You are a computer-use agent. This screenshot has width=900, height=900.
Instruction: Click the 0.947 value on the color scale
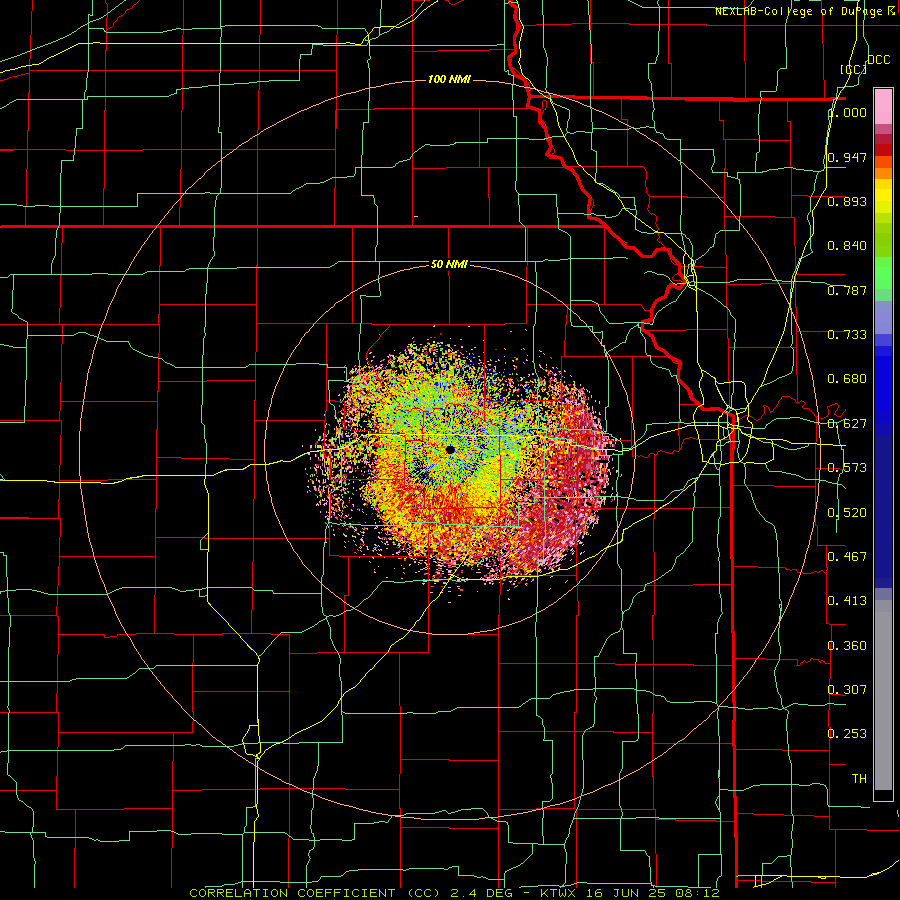coord(847,157)
